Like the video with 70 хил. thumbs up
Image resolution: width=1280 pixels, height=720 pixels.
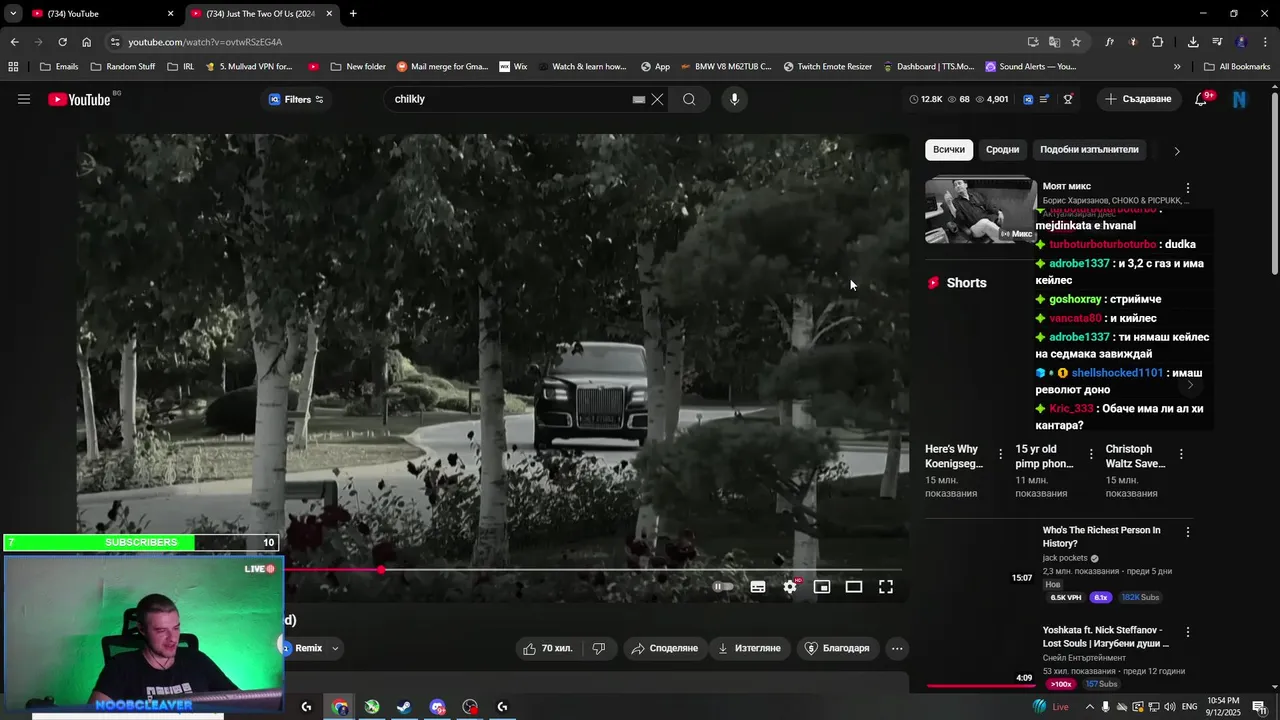click(x=548, y=648)
